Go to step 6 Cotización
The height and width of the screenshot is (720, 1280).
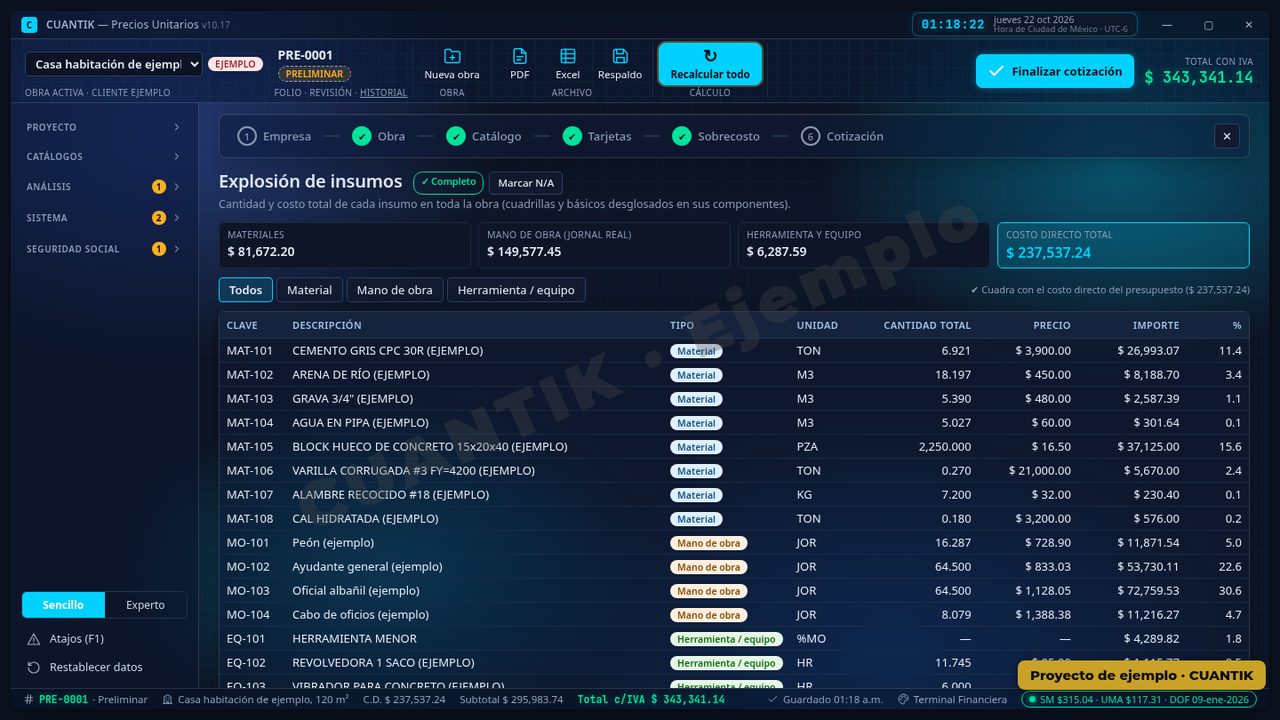842,136
